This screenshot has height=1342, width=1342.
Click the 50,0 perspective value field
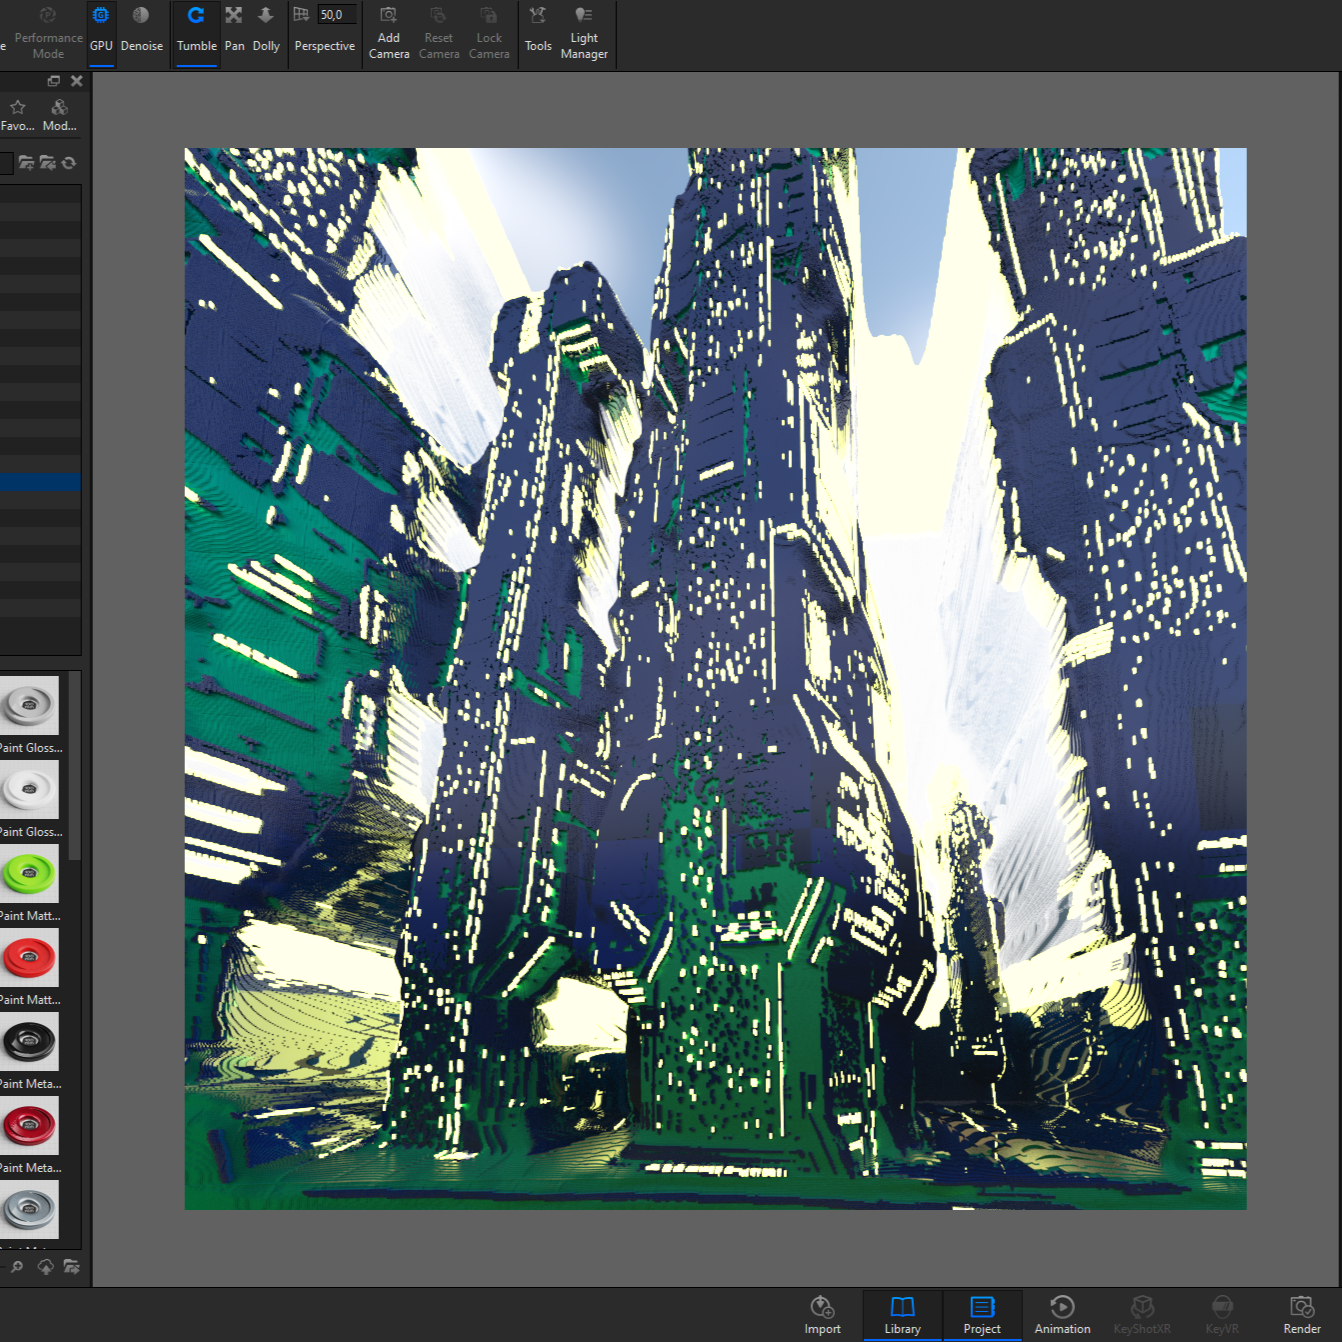[x=337, y=14]
